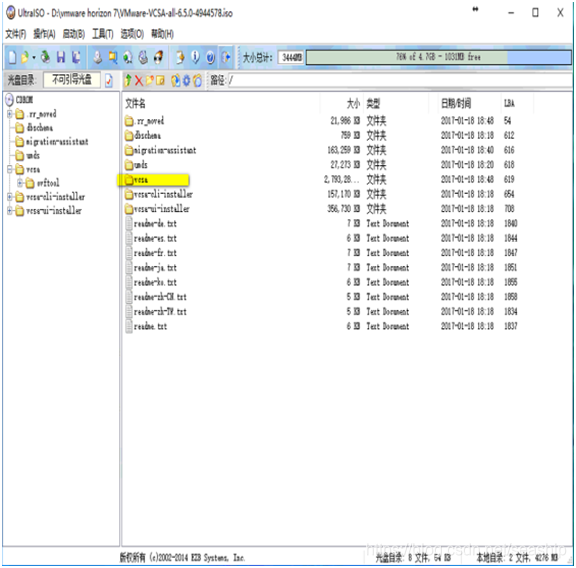Screen dimensions: 576x568
Task: Open the 选项(O) menu
Action: 132,34
